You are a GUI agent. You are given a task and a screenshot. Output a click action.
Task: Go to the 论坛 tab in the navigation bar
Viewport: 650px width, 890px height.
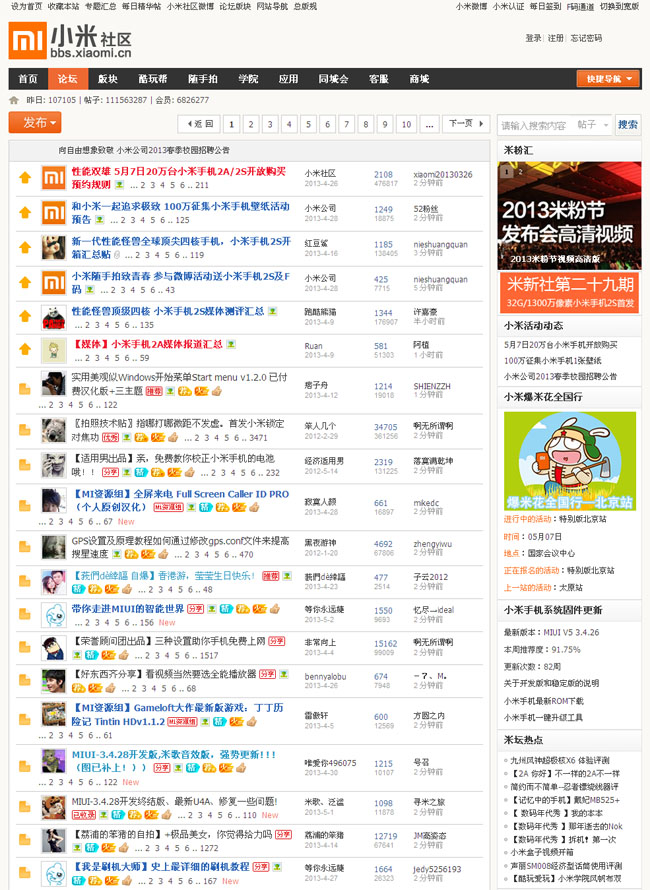[x=68, y=79]
